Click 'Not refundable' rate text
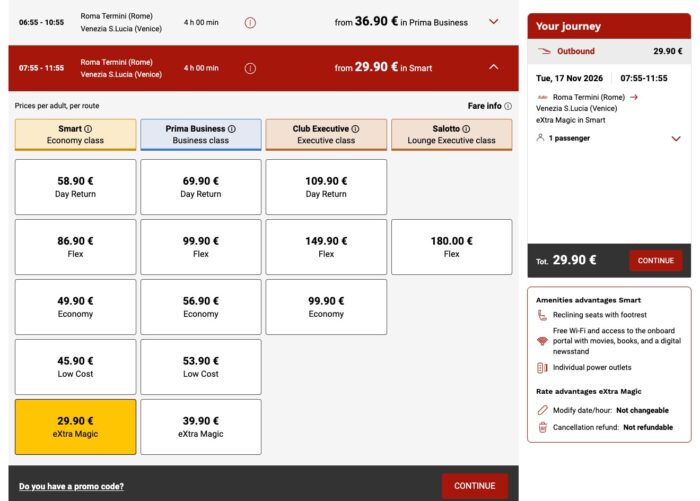 (x=648, y=427)
